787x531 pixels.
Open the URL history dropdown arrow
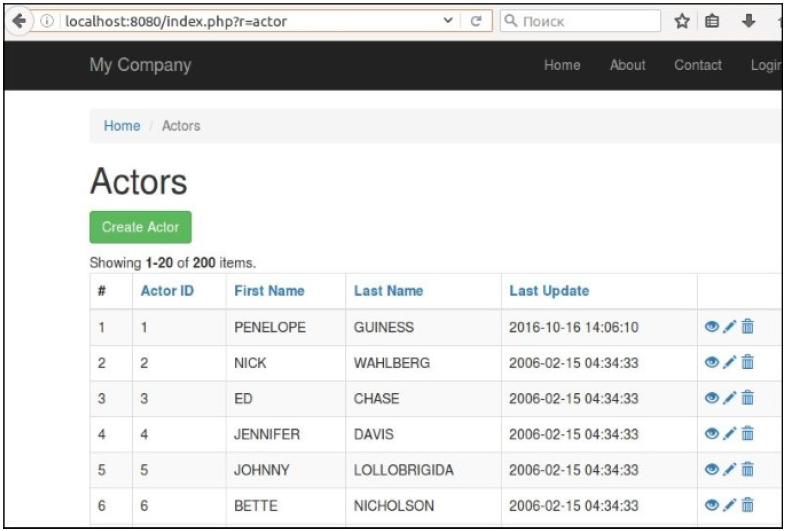(x=449, y=21)
